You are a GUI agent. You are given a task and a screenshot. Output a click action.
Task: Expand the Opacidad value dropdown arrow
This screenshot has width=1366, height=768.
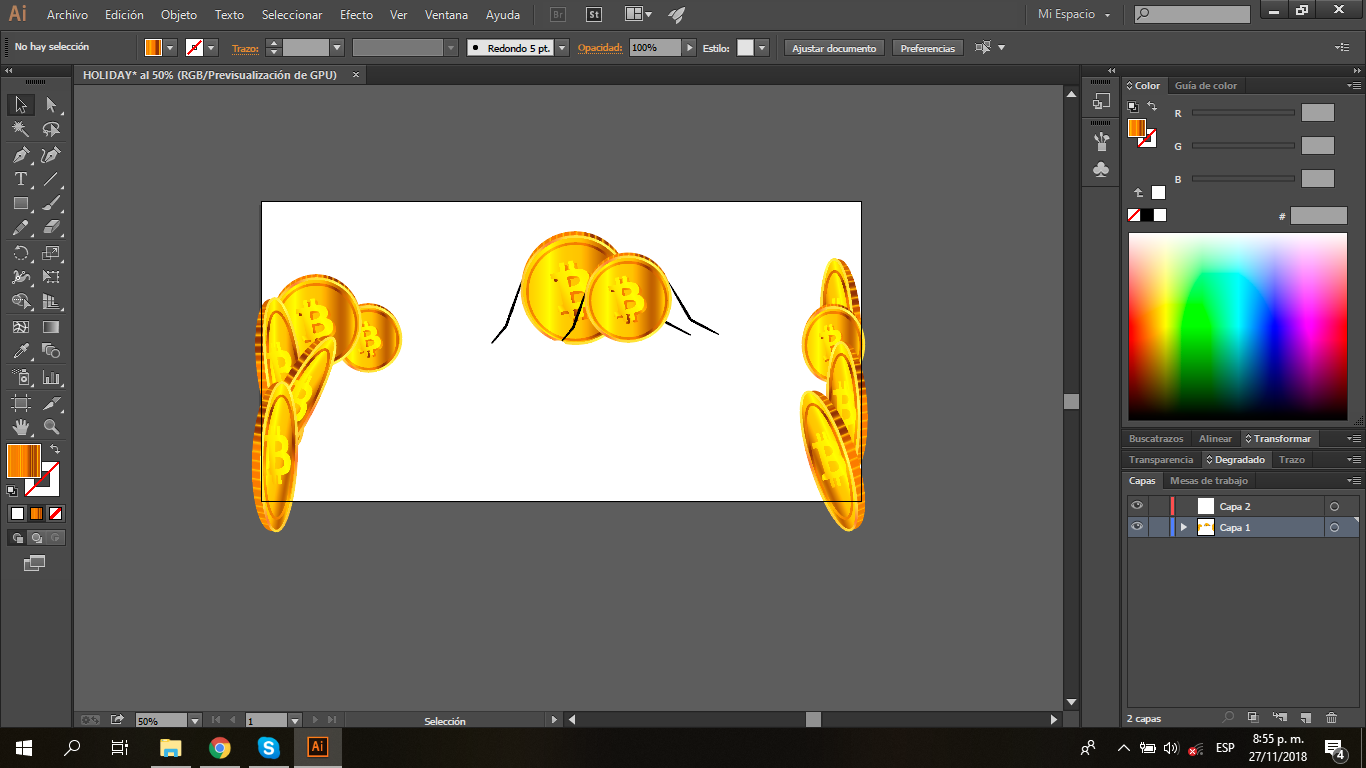click(689, 48)
